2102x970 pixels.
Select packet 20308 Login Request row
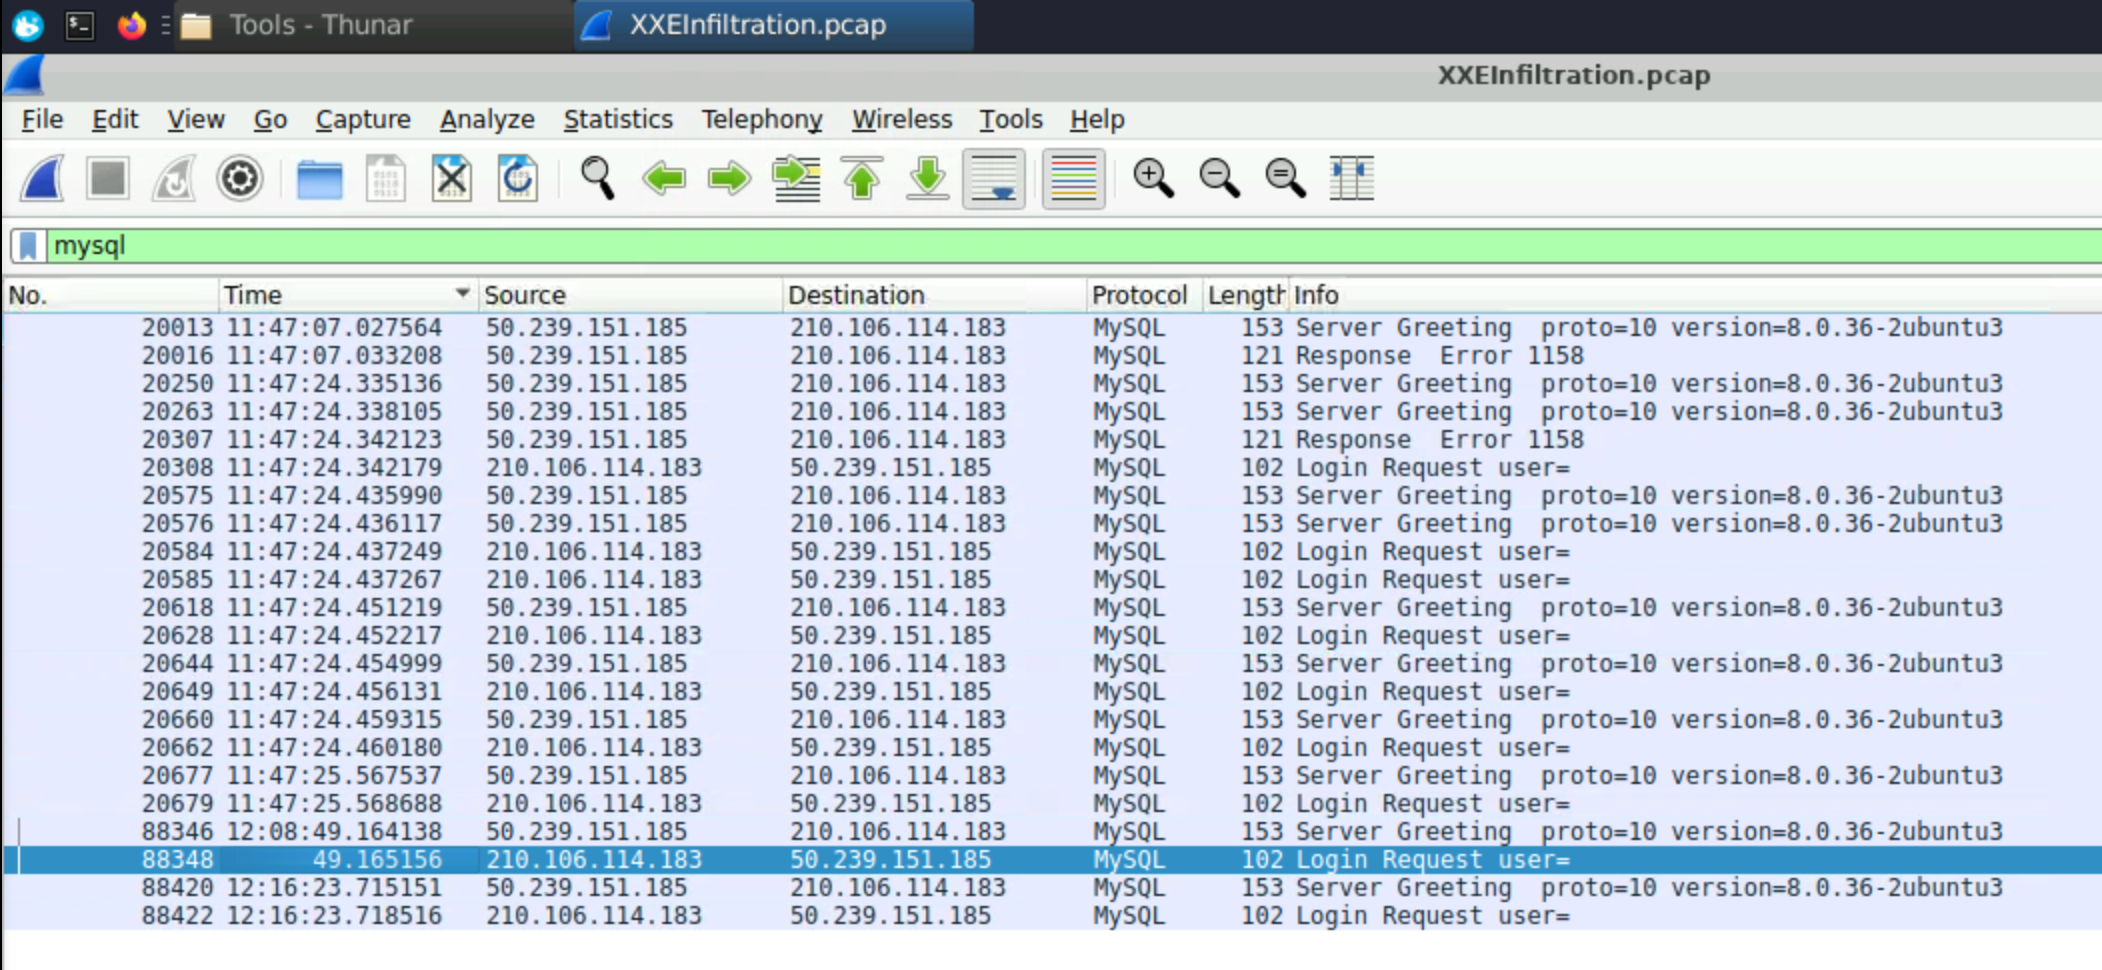1052,468
